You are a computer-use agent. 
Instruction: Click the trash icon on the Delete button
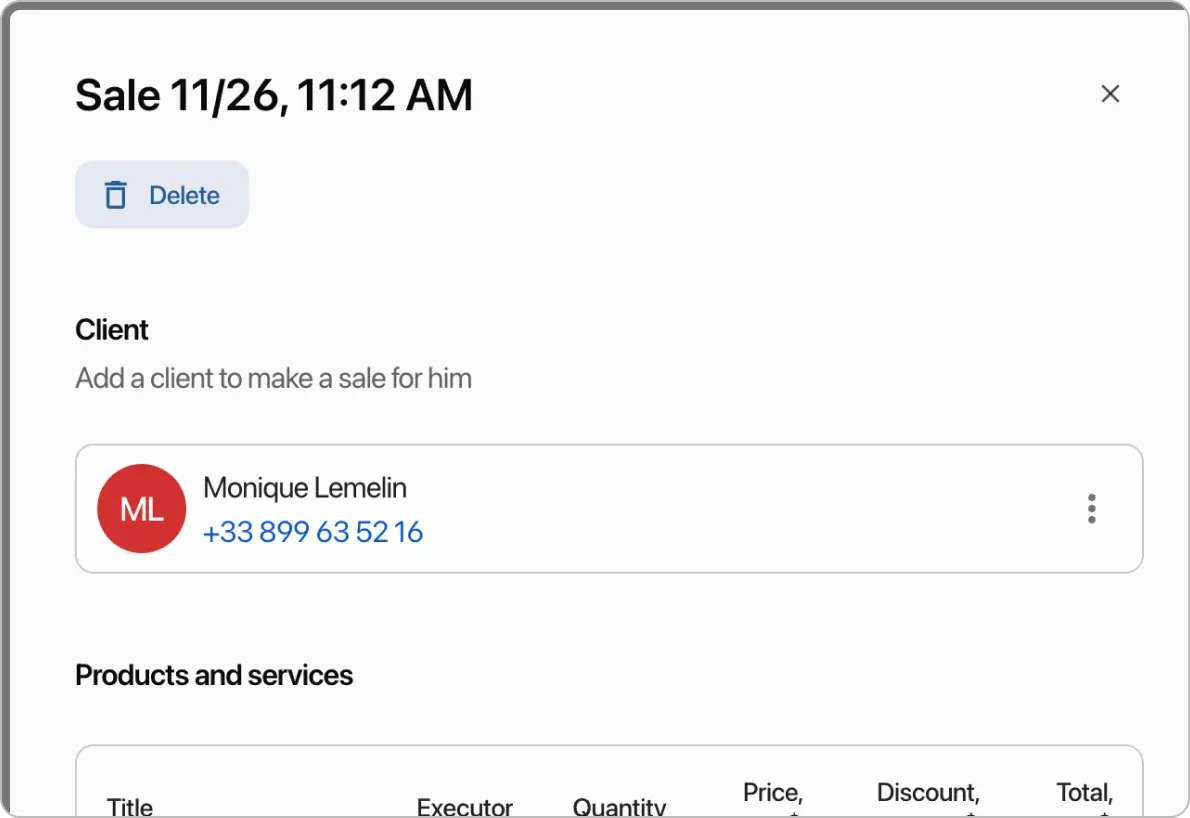tap(117, 194)
